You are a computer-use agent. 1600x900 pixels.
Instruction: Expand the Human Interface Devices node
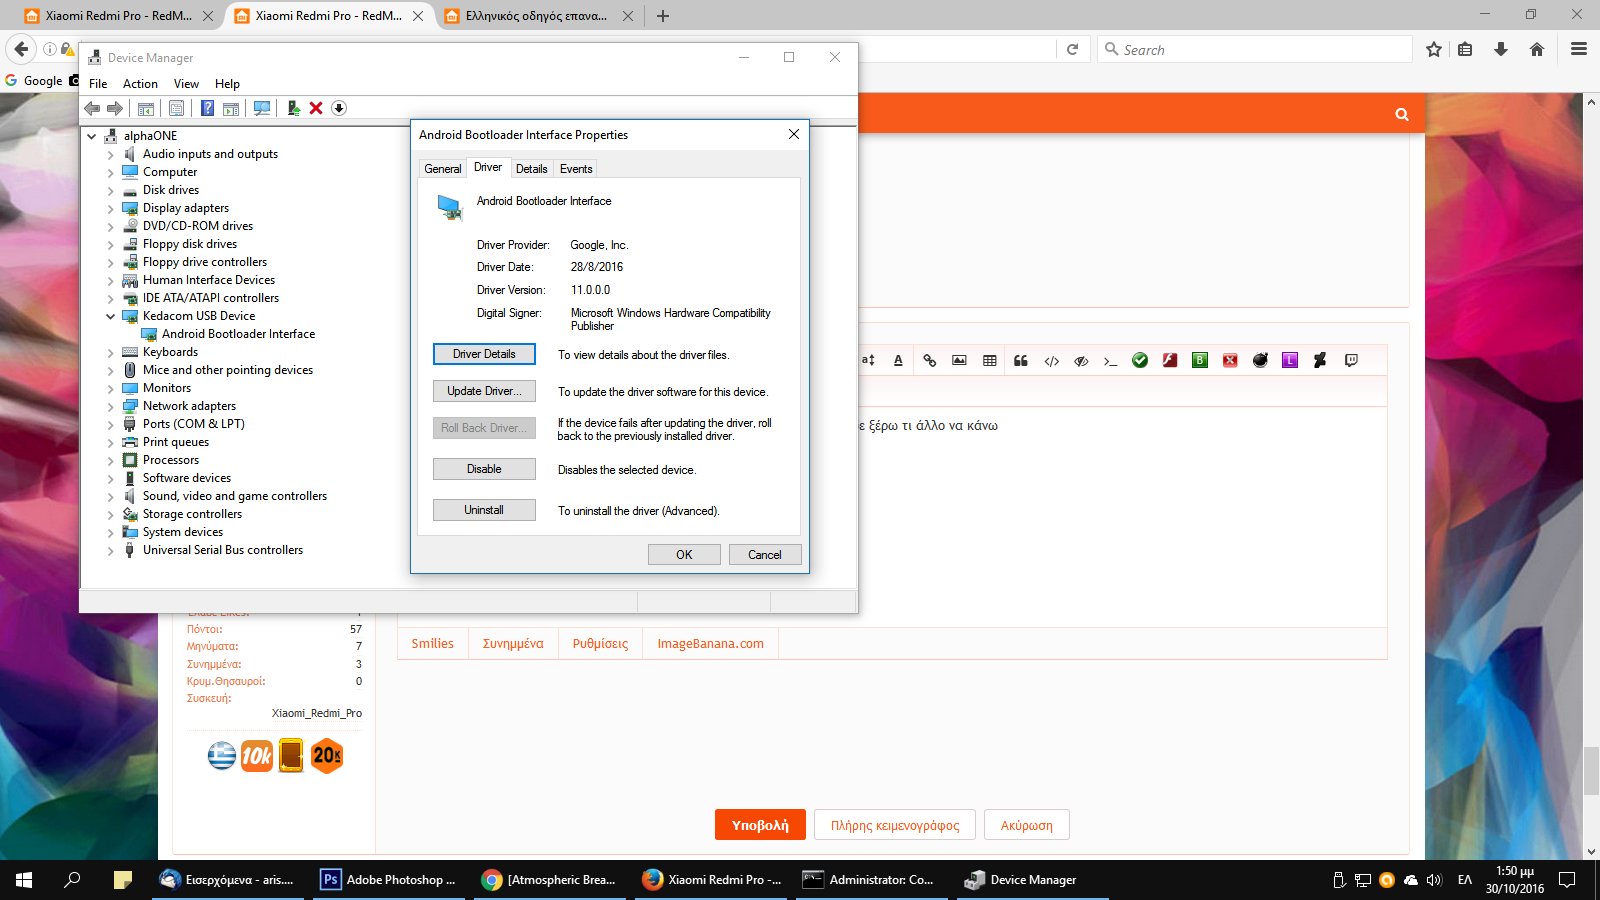pyautogui.click(x=111, y=281)
